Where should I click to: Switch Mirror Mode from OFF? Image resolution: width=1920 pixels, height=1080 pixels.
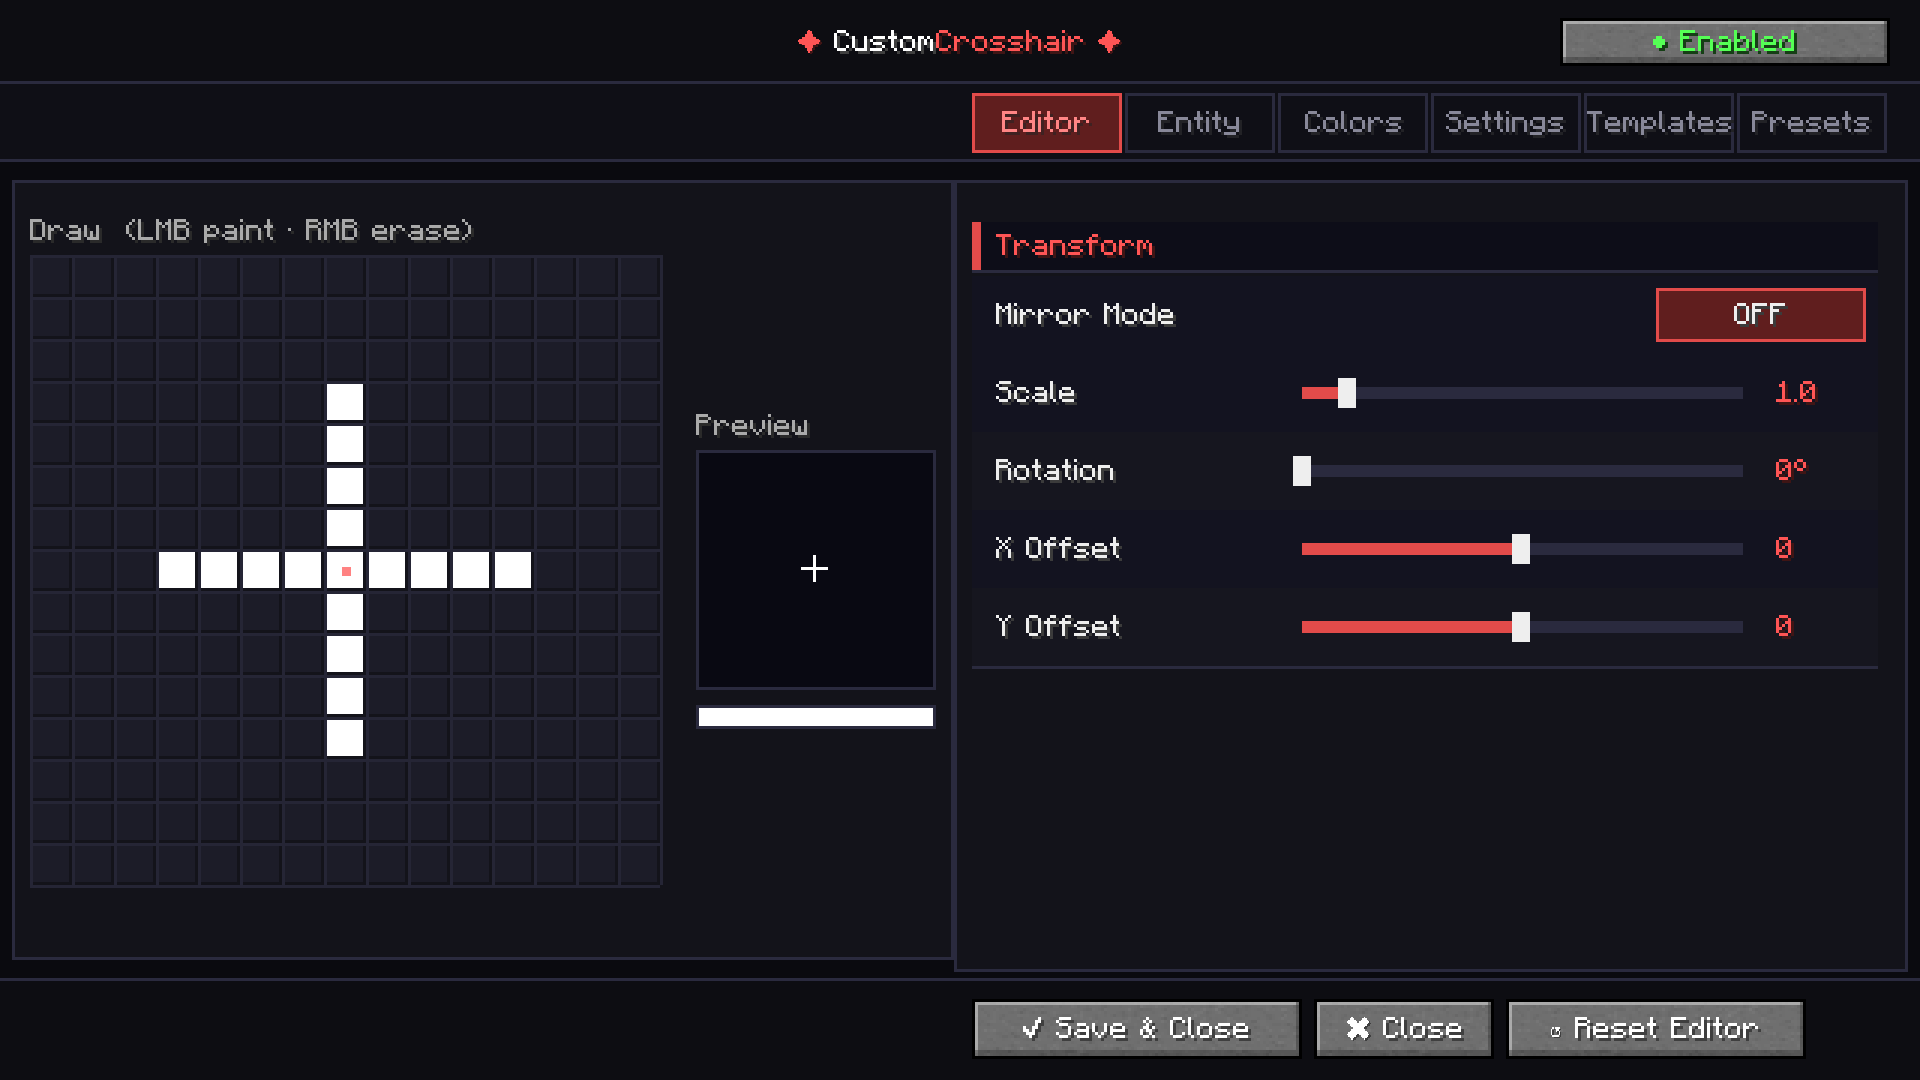point(1760,315)
